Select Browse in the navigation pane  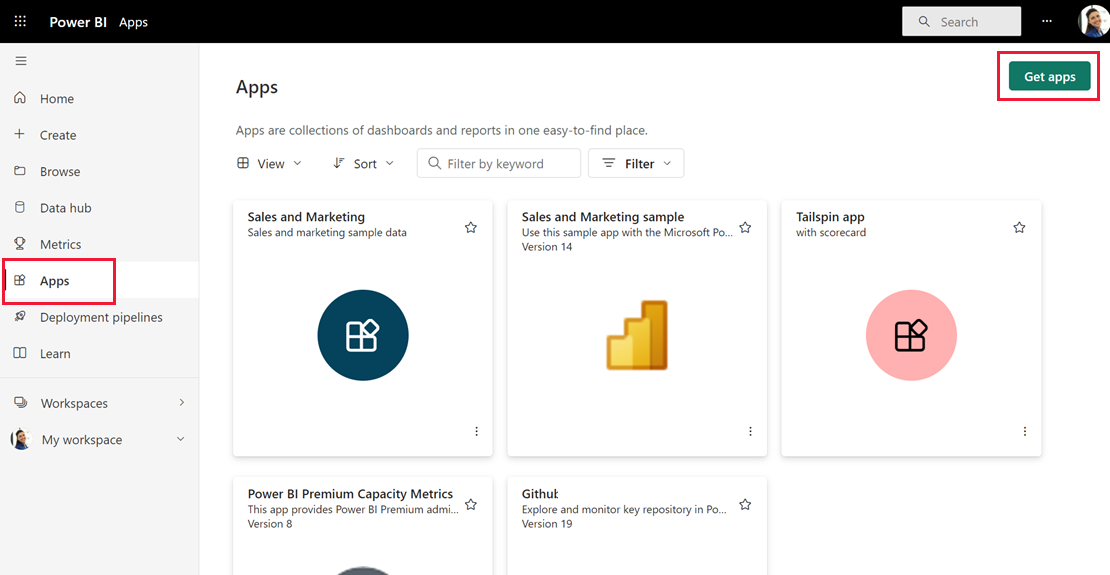60,172
